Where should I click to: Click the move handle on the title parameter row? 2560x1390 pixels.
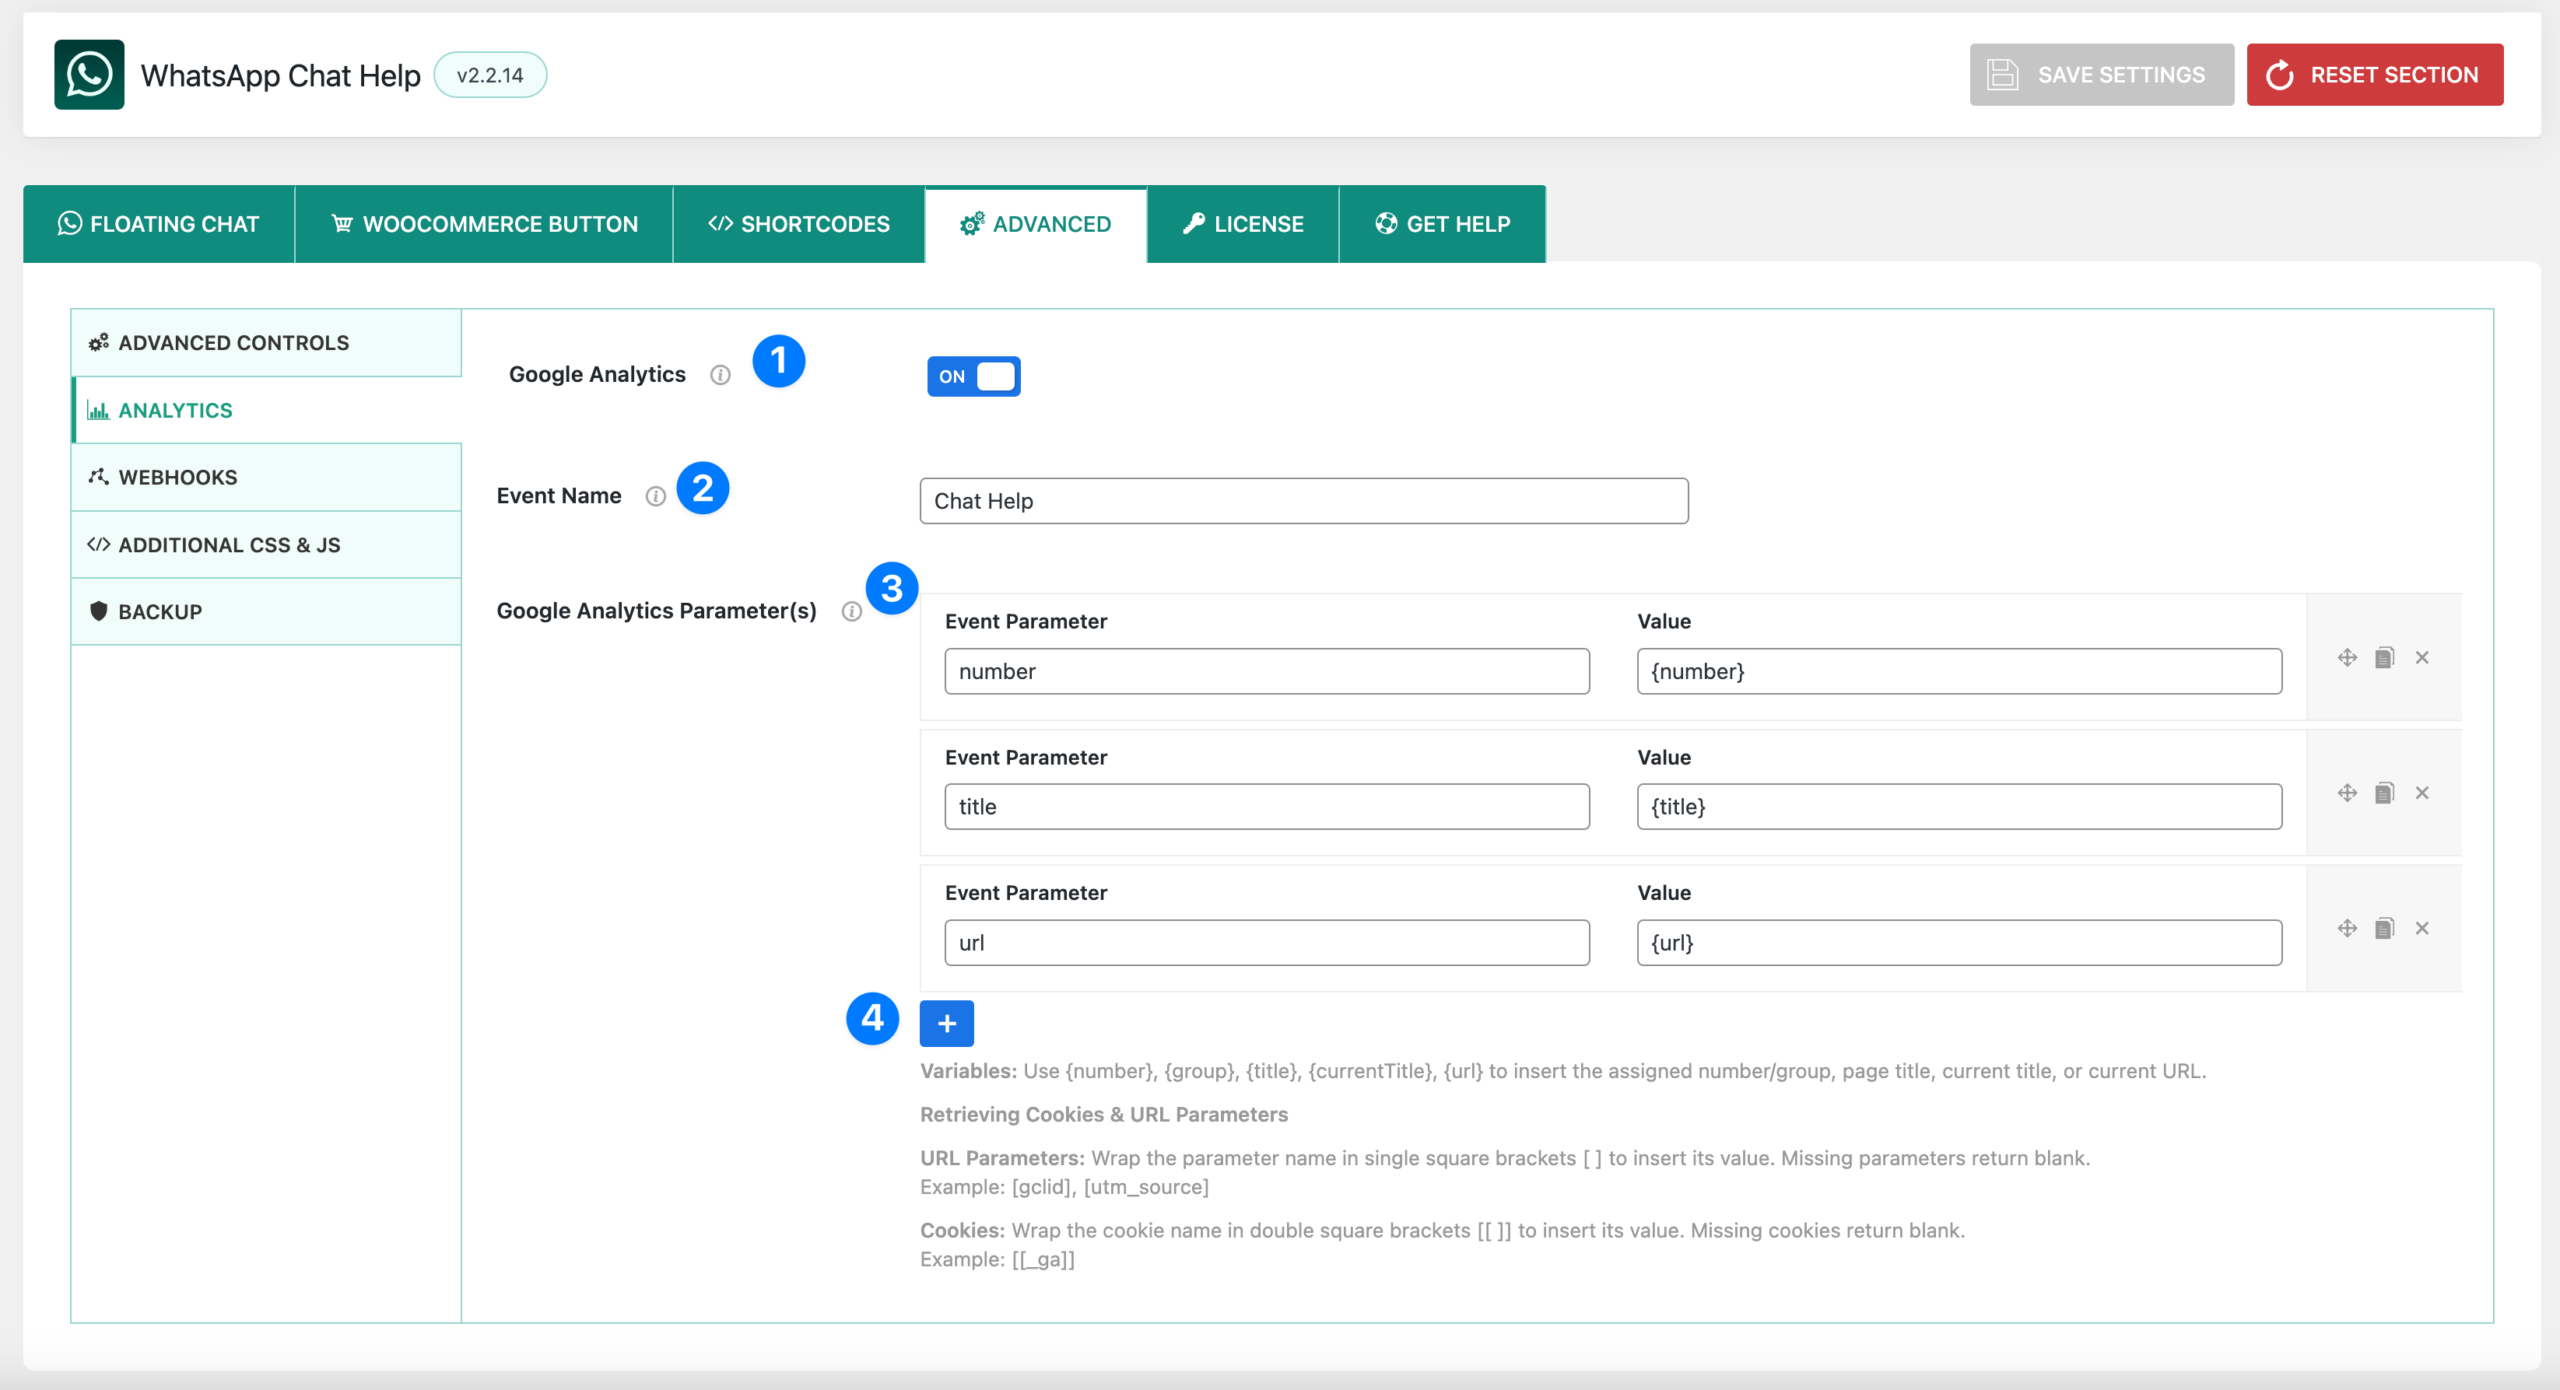tap(2347, 793)
